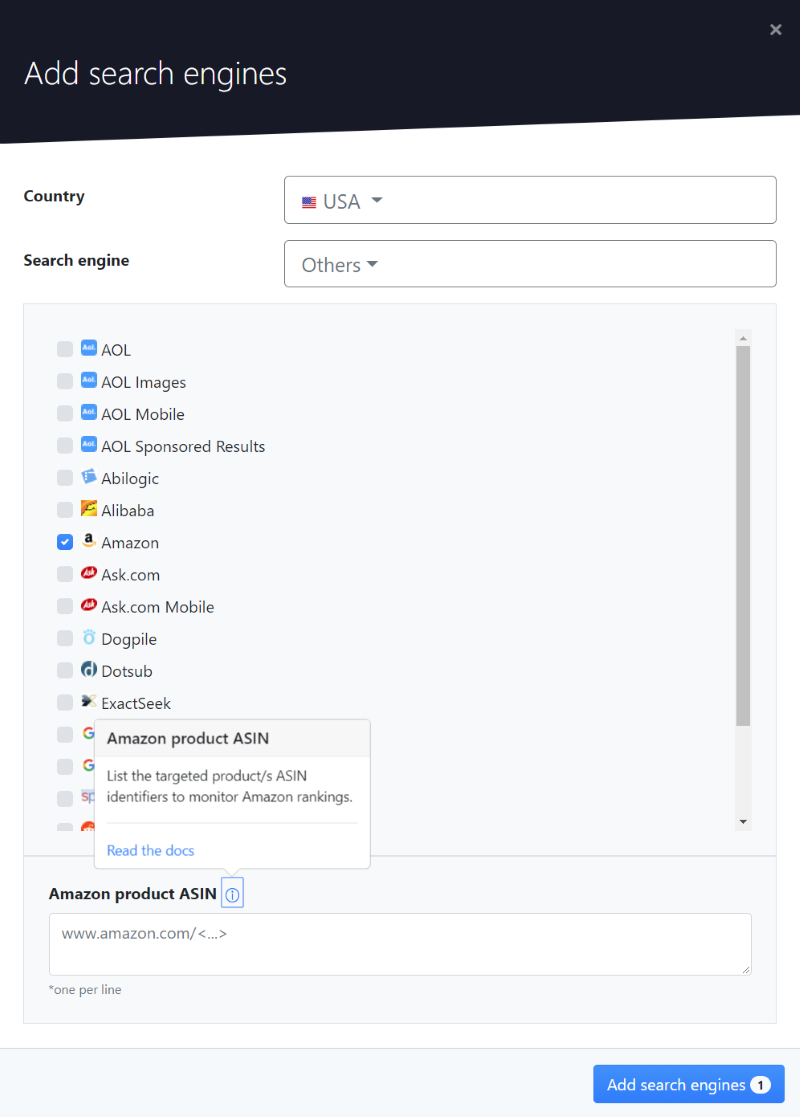
Task: Enable the AOL Images checkbox
Action: coord(65,381)
